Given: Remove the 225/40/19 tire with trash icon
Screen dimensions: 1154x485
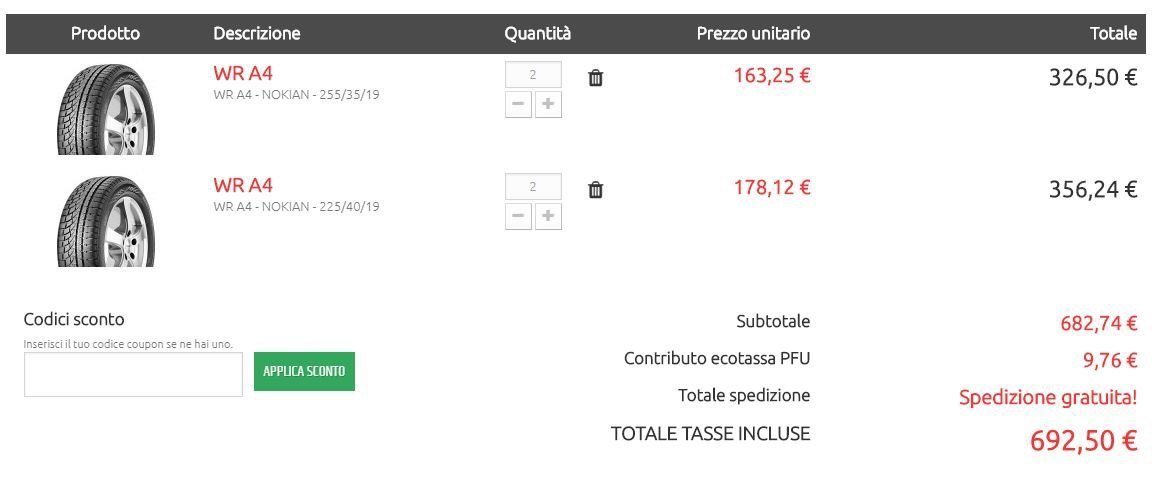Looking at the screenshot, I should 595,190.
